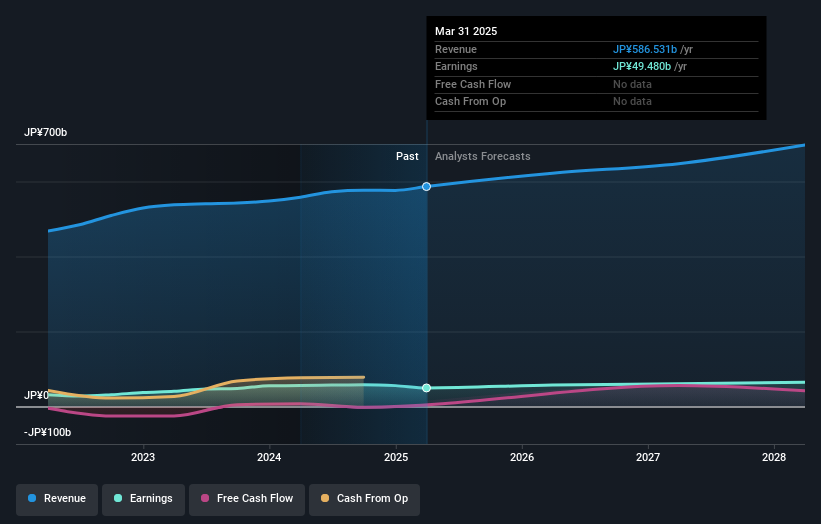Click the Mar 31 2025 tooltip date

pyautogui.click(x=466, y=31)
